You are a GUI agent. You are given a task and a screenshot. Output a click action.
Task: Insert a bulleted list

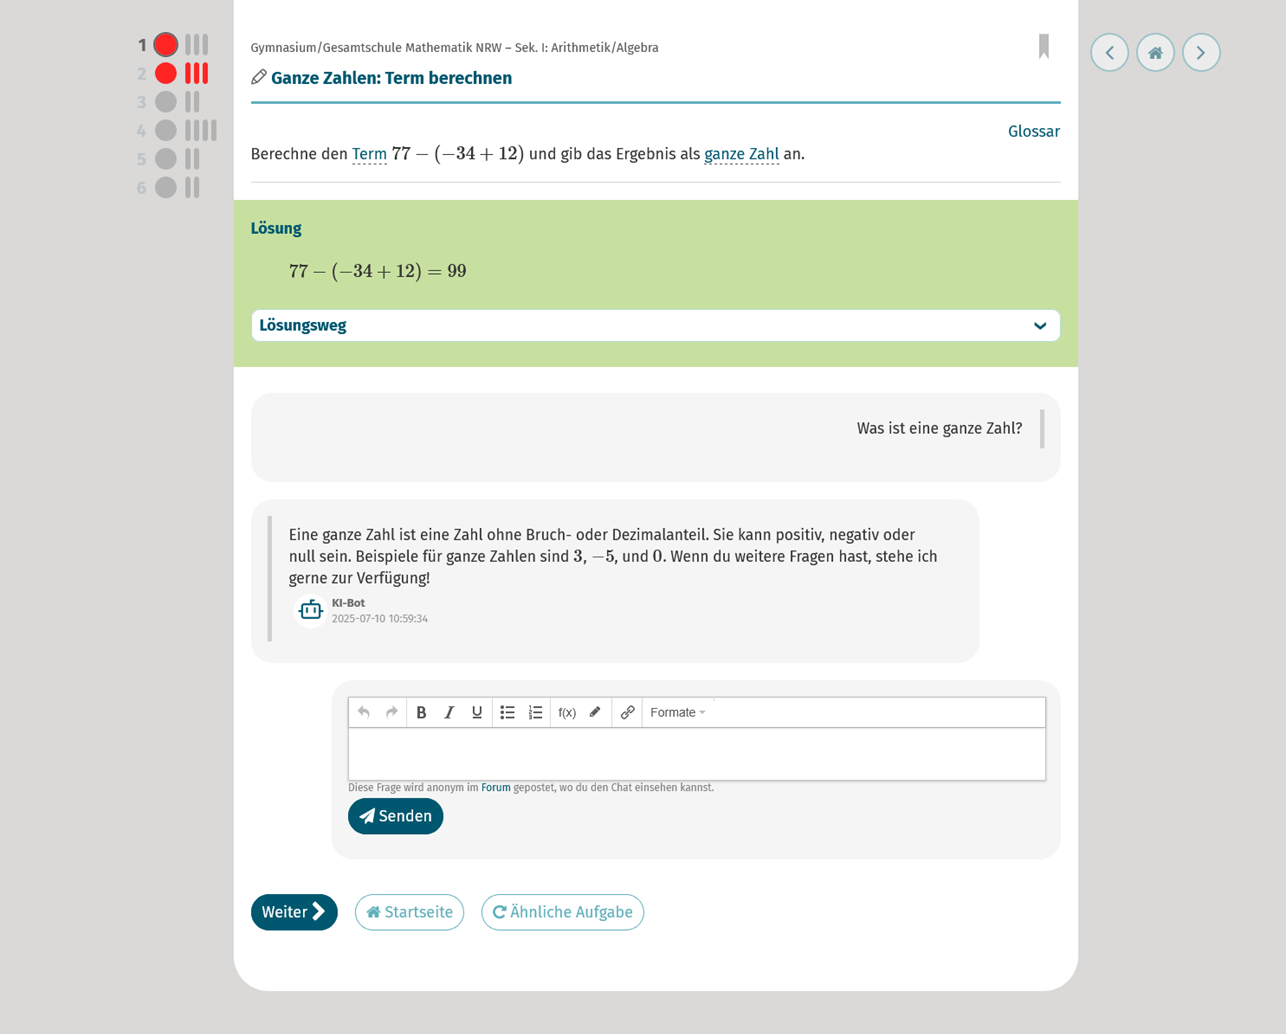pyautogui.click(x=507, y=712)
